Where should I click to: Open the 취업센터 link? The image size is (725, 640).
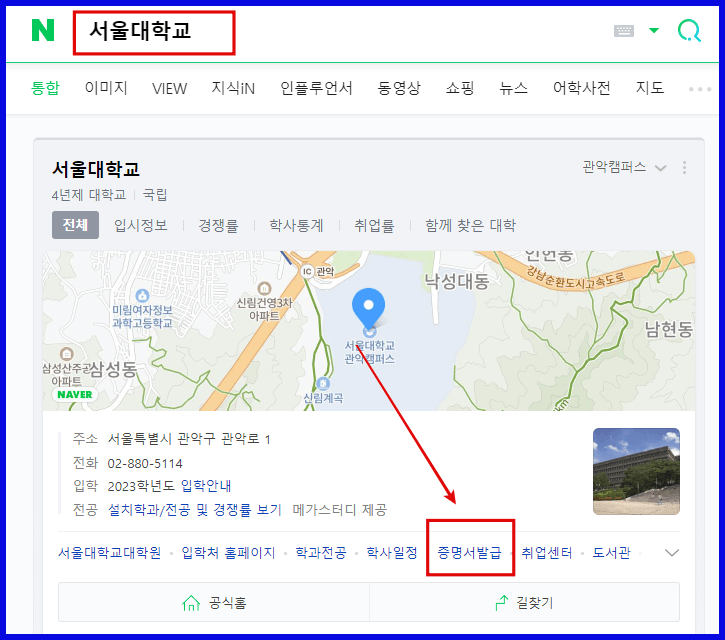click(x=547, y=553)
